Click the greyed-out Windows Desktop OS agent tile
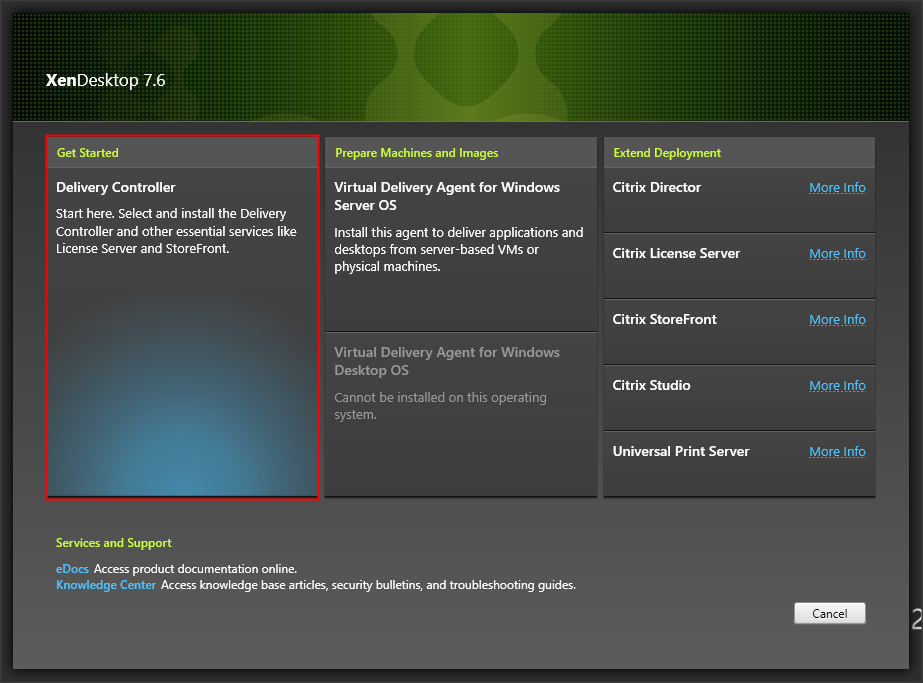 point(460,412)
